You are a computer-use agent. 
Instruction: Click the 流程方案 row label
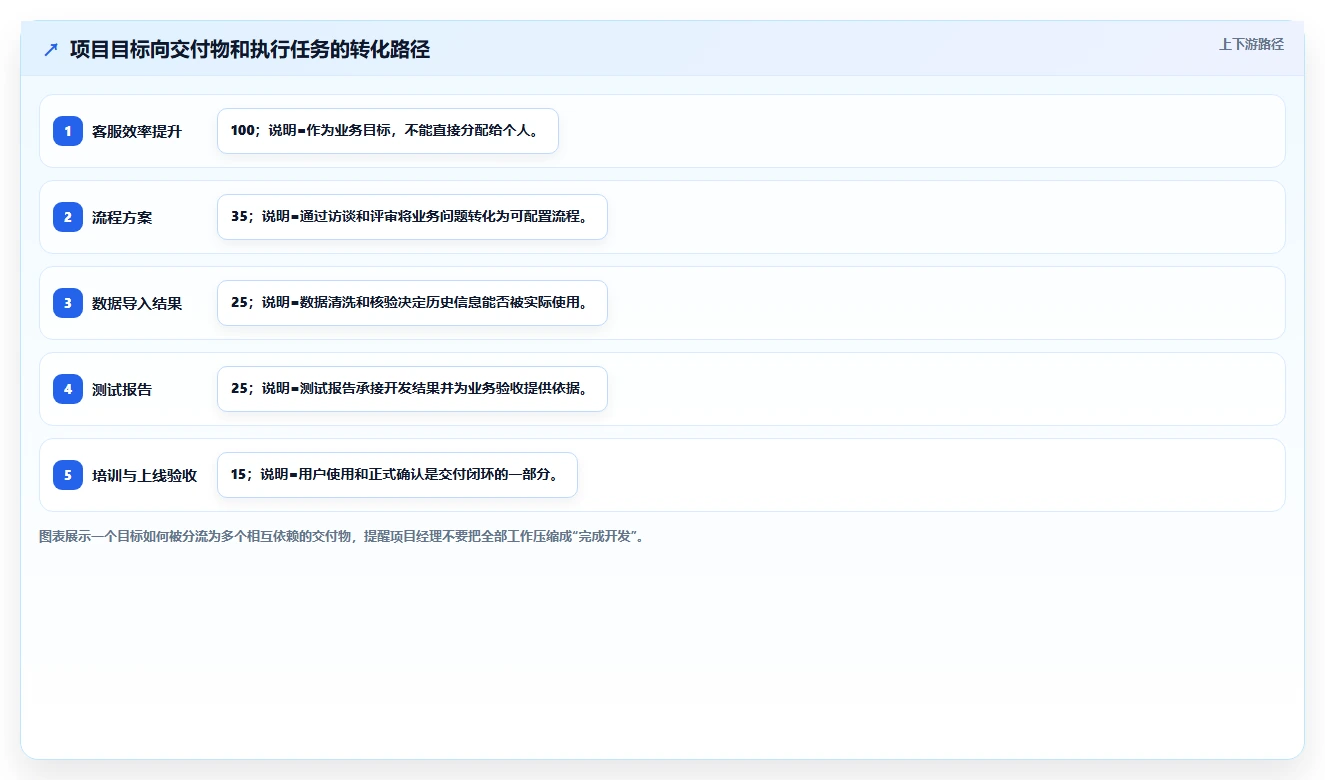point(122,217)
